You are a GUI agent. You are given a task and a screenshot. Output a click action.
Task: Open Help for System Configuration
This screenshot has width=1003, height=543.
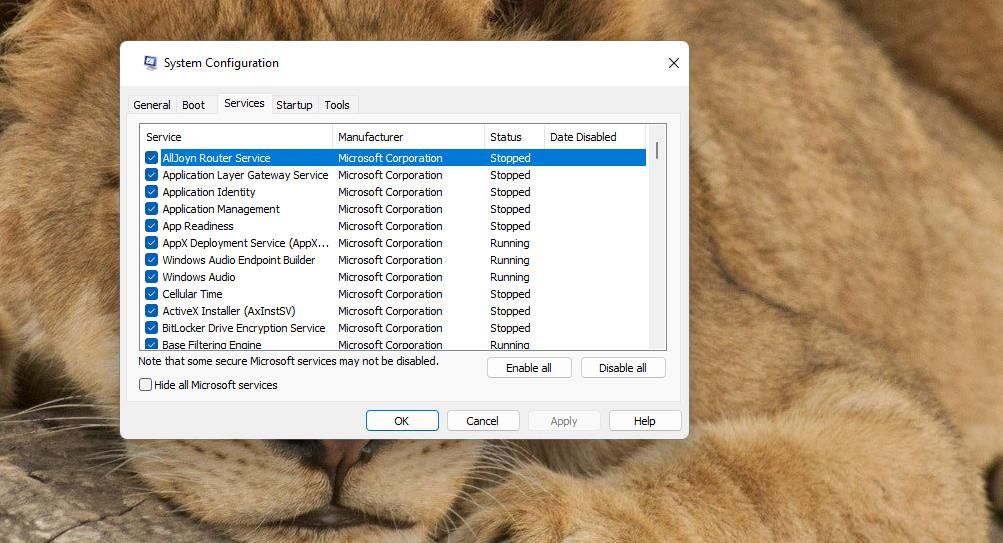click(x=644, y=421)
